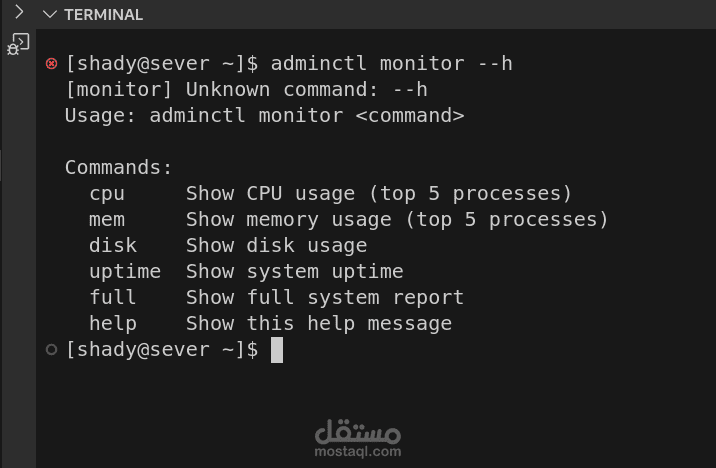Viewport: 716px width, 468px height.
Task: Click the uptime command entry
Action: [x=125, y=272]
